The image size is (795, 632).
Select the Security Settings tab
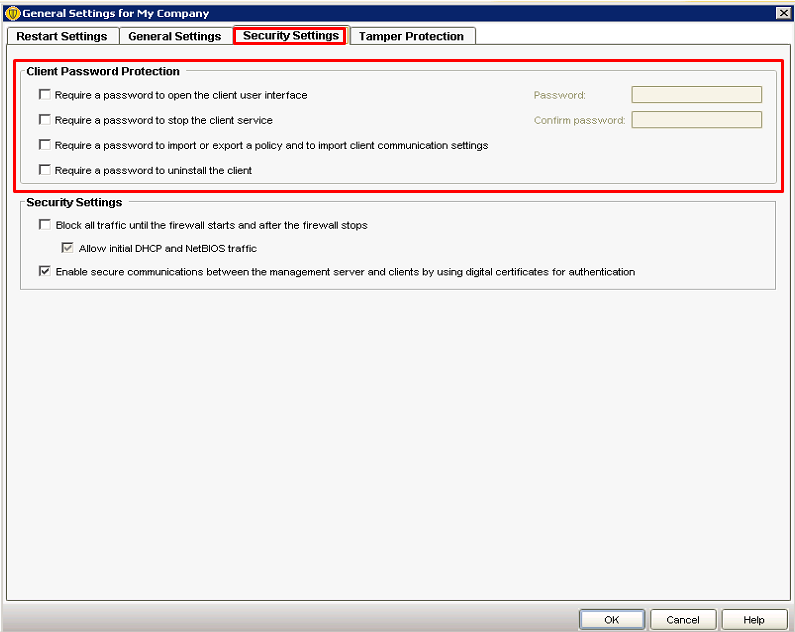[x=290, y=36]
